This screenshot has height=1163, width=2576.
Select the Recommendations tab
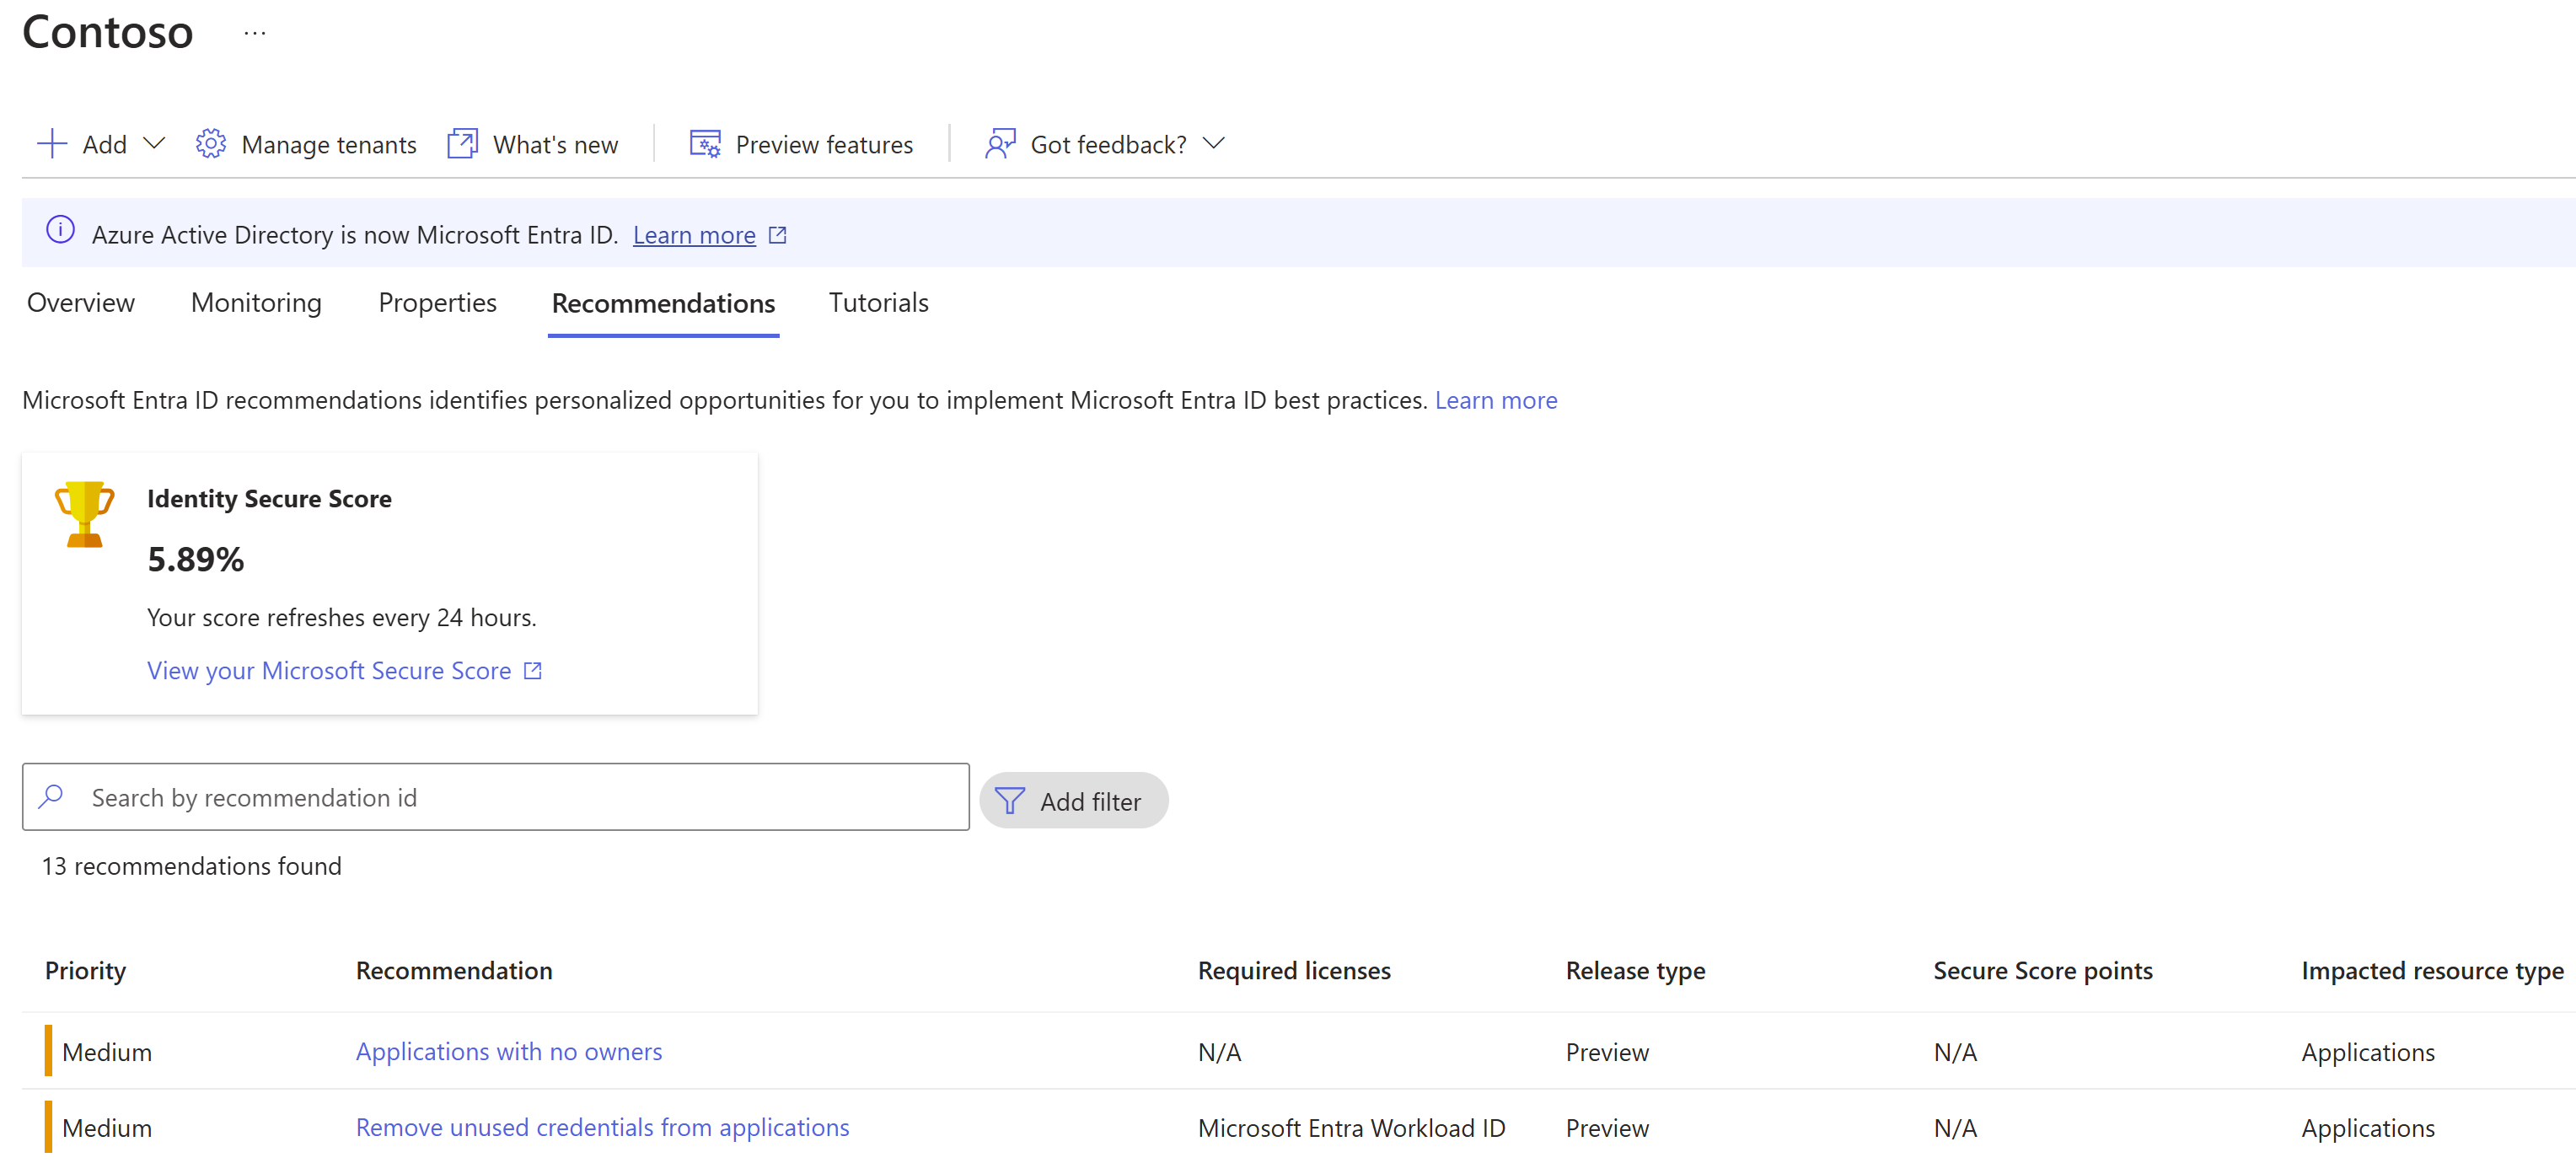(662, 303)
